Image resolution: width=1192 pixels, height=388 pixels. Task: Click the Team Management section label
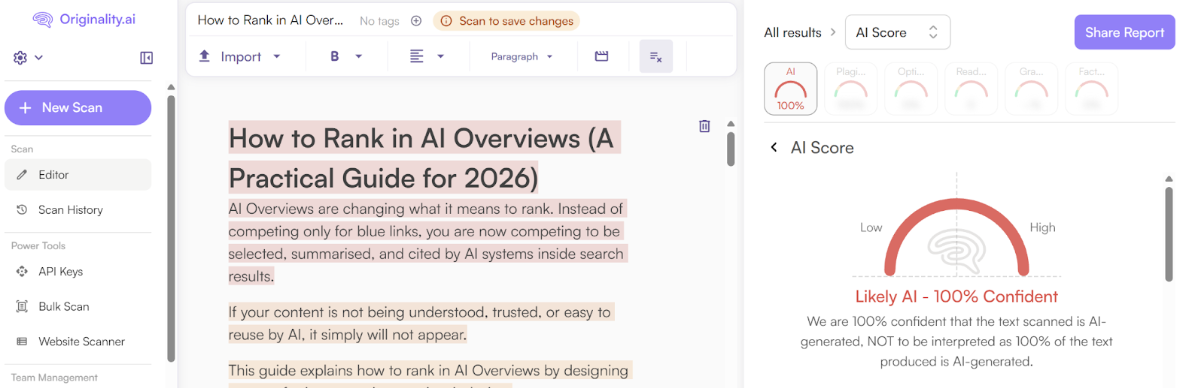(54, 377)
